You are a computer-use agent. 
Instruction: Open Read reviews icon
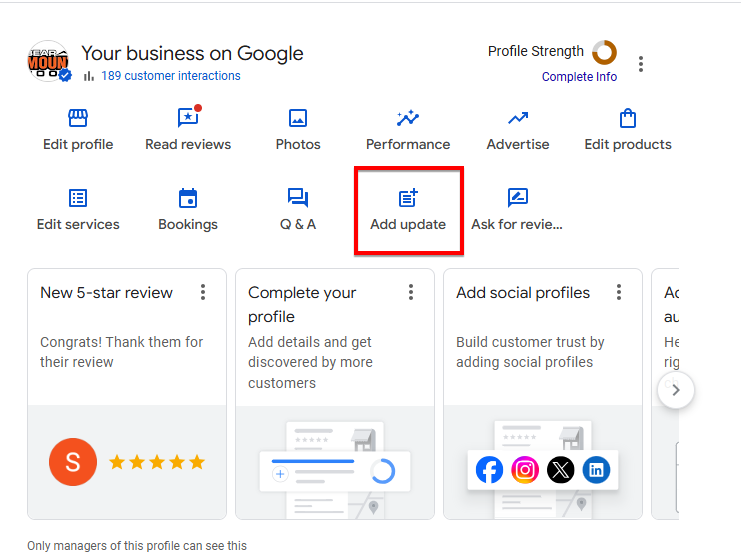188,119
